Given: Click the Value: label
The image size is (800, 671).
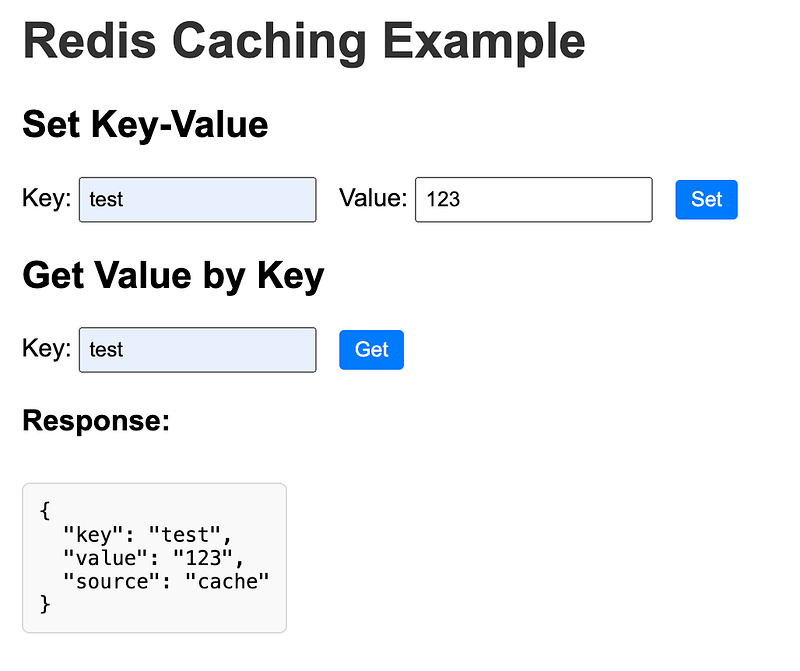Looking at the screenshot, I should point(373,198).
